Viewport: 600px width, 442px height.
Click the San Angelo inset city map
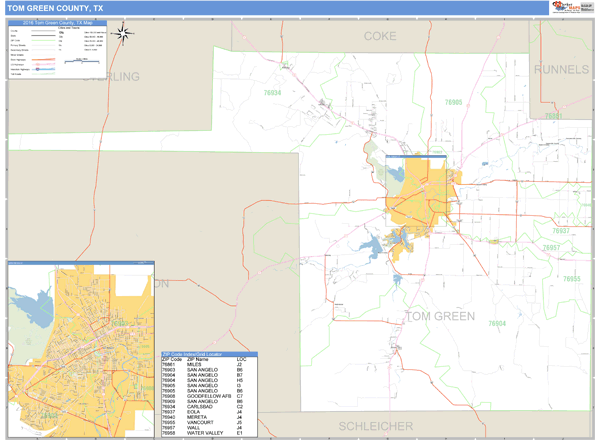tap(81, 351)
